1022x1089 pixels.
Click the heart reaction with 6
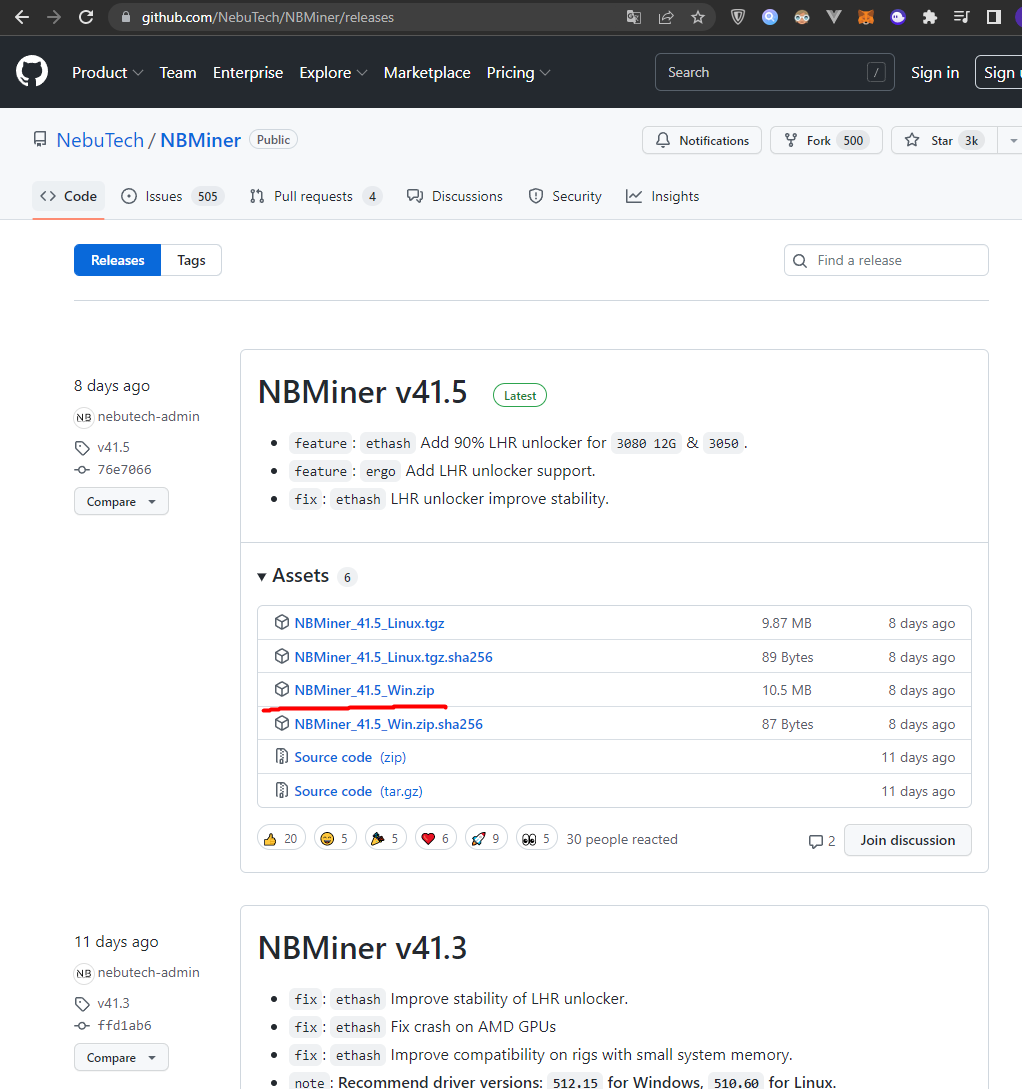(x=436, y=839)
